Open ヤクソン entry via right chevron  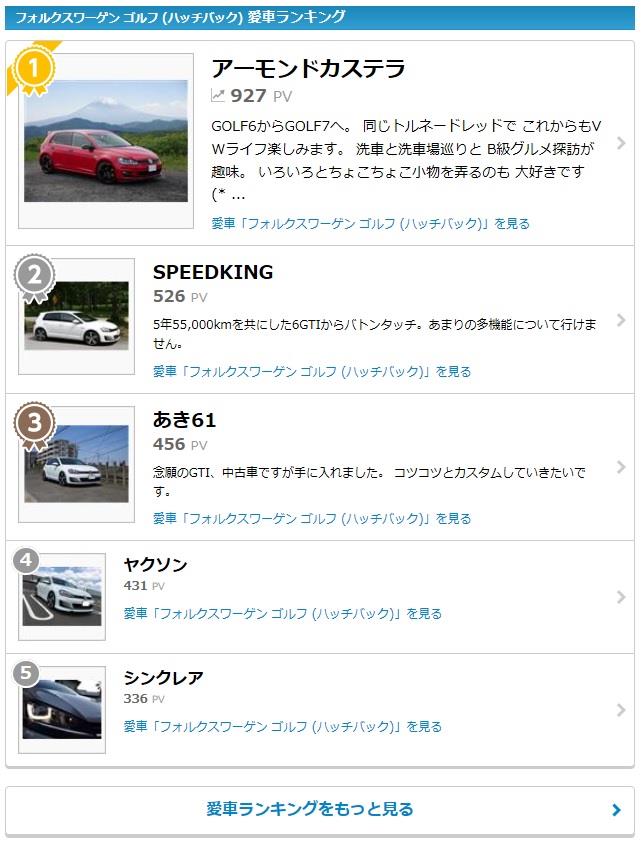[621, 597]
